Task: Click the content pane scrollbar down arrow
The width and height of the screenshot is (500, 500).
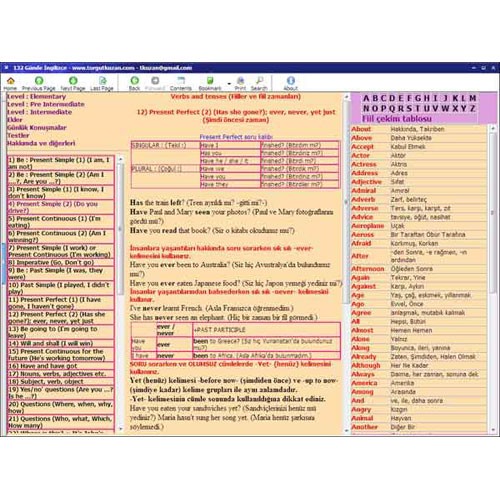Action: click(x=346, y=430)
